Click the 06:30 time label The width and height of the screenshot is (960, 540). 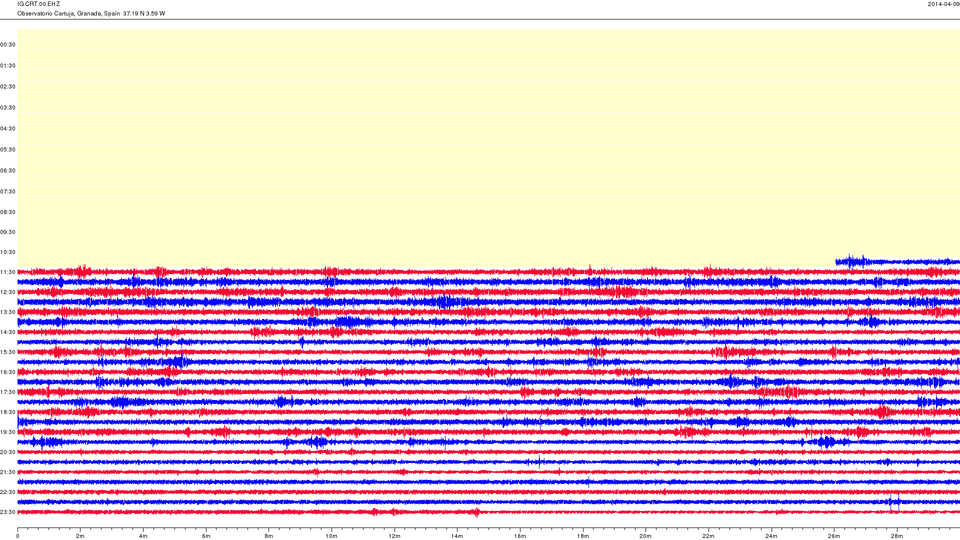(8, 171)
